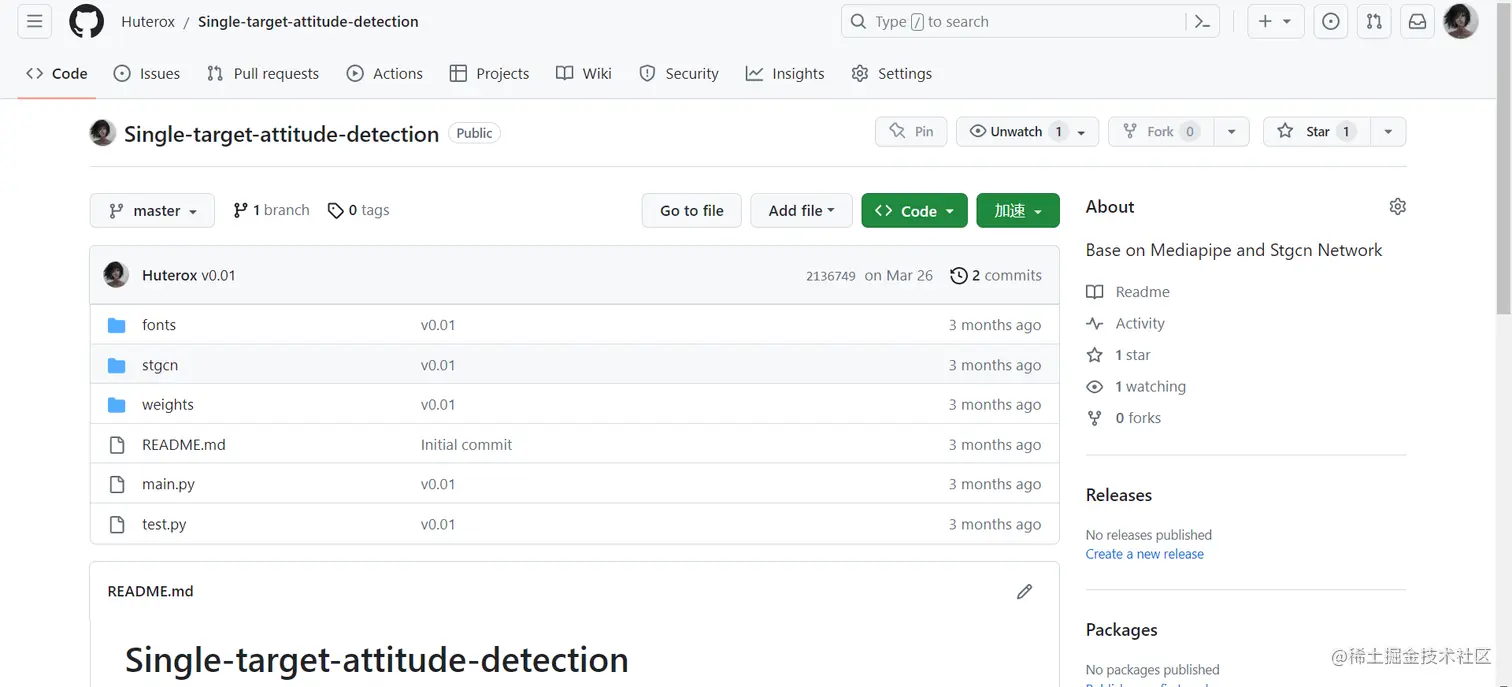1512x687 pixels.
Task: Click the main.py file icon
Action: 117,484
